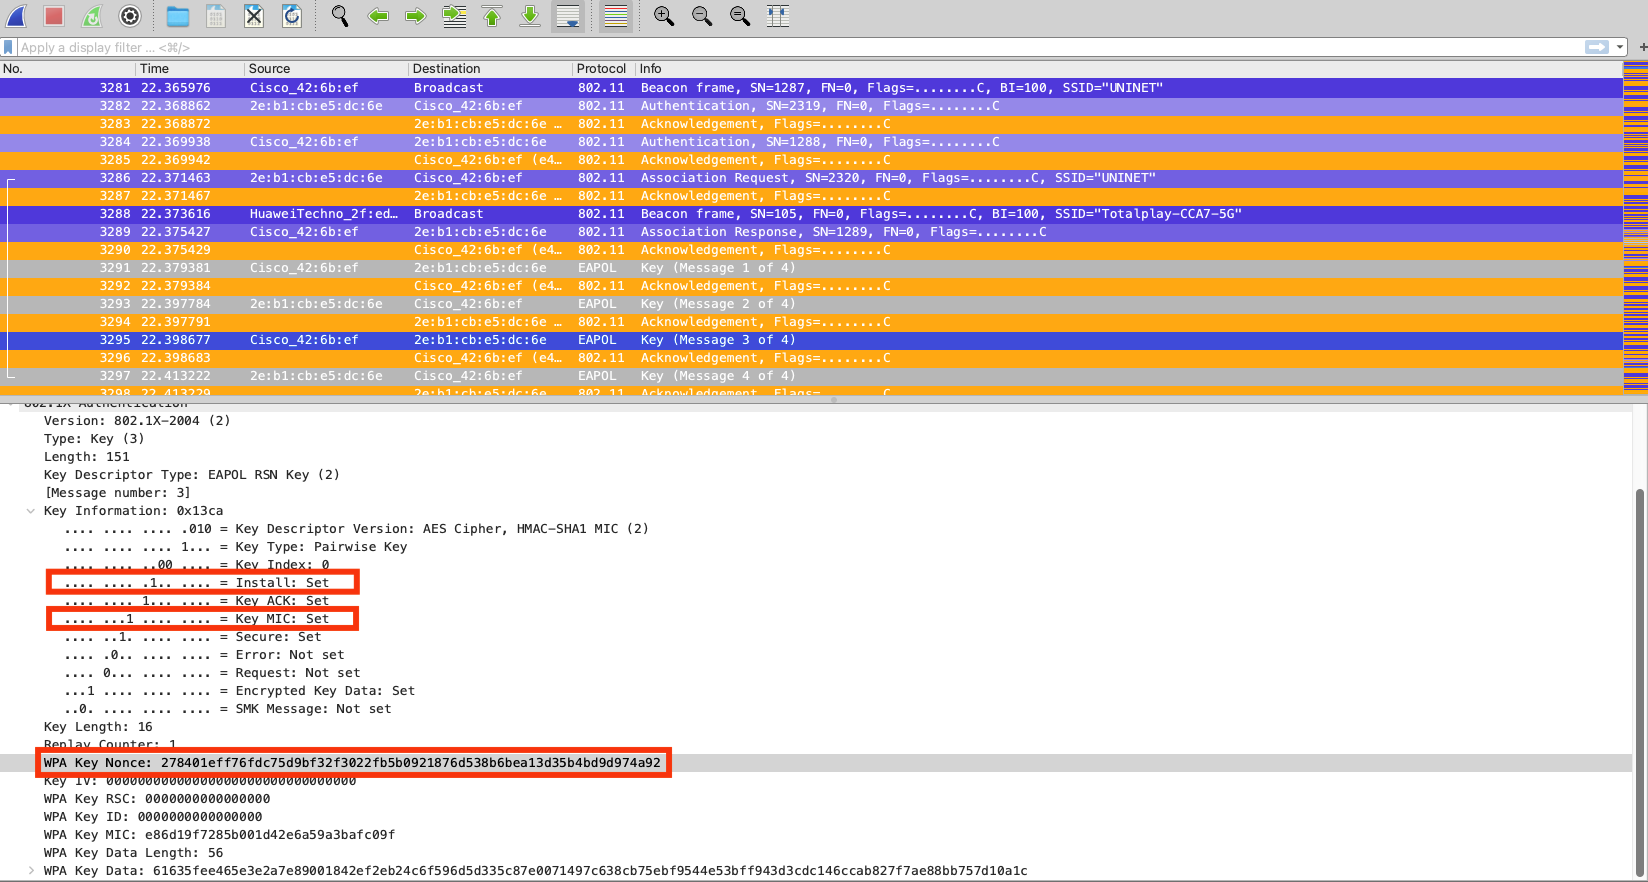Stop the running packet capture
This screenshot has height=882, width=1648.
coord(54,16)
